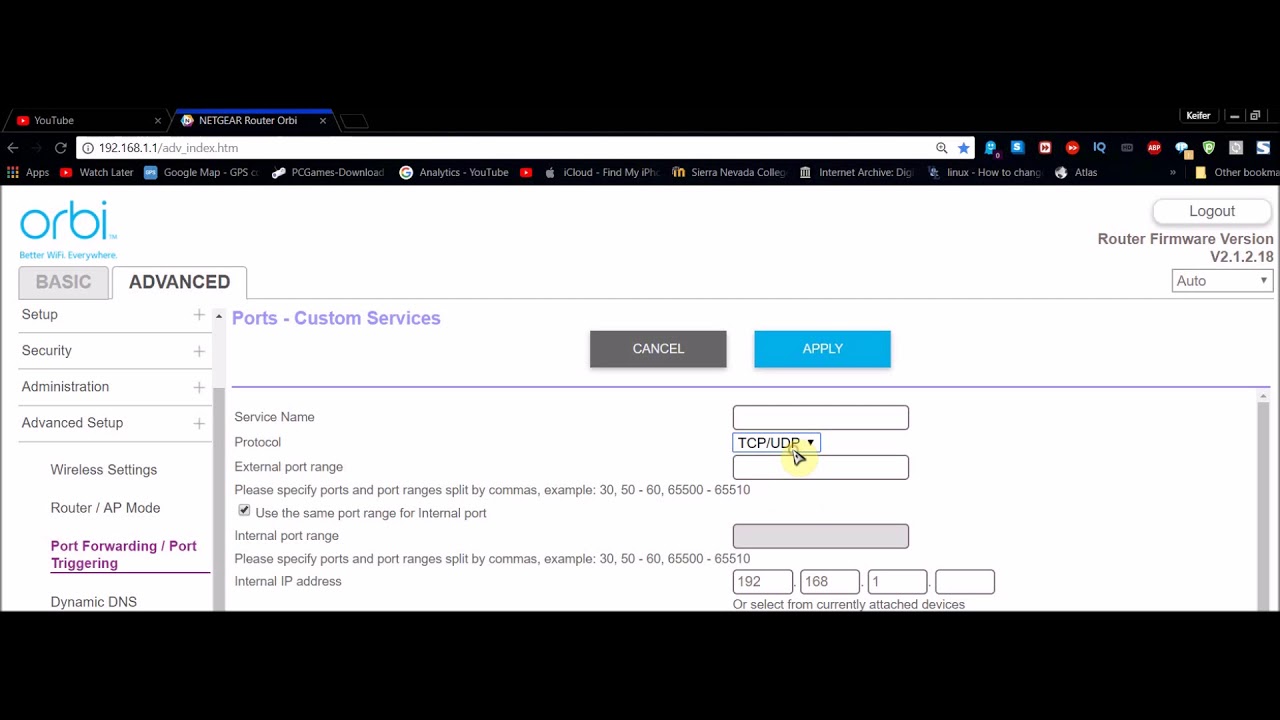Viewport: 1280px width, 720px height.
Task: Reload the router page
Action: [61, 148]
